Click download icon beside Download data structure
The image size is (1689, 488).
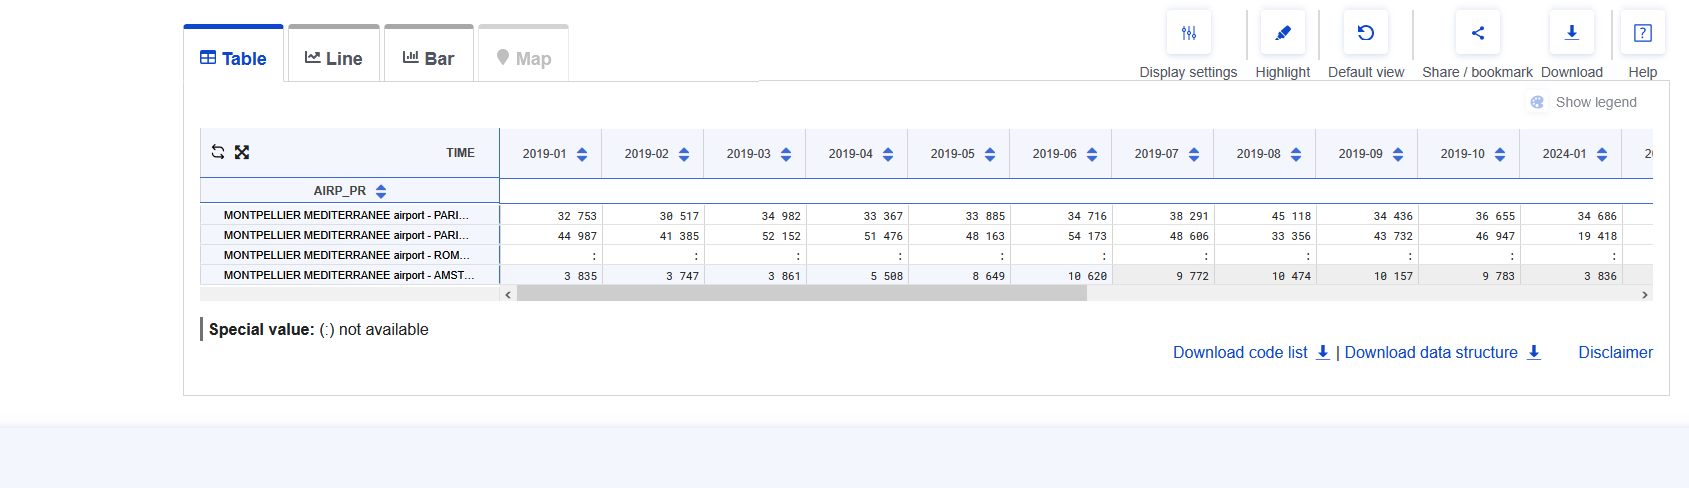point(1533,352)
